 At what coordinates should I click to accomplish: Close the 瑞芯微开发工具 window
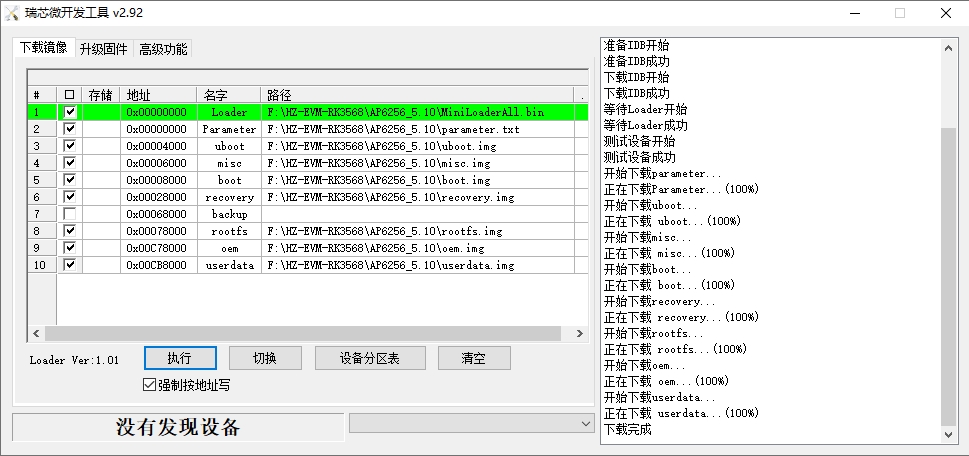tap(946, 13)
